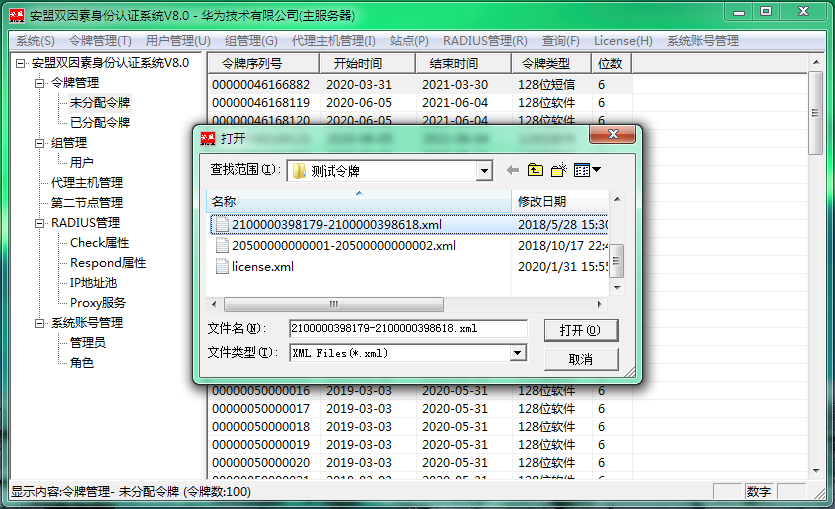Open the 站点(P) menu
This screenshot has width=835, height=509.
coord(409,41)
